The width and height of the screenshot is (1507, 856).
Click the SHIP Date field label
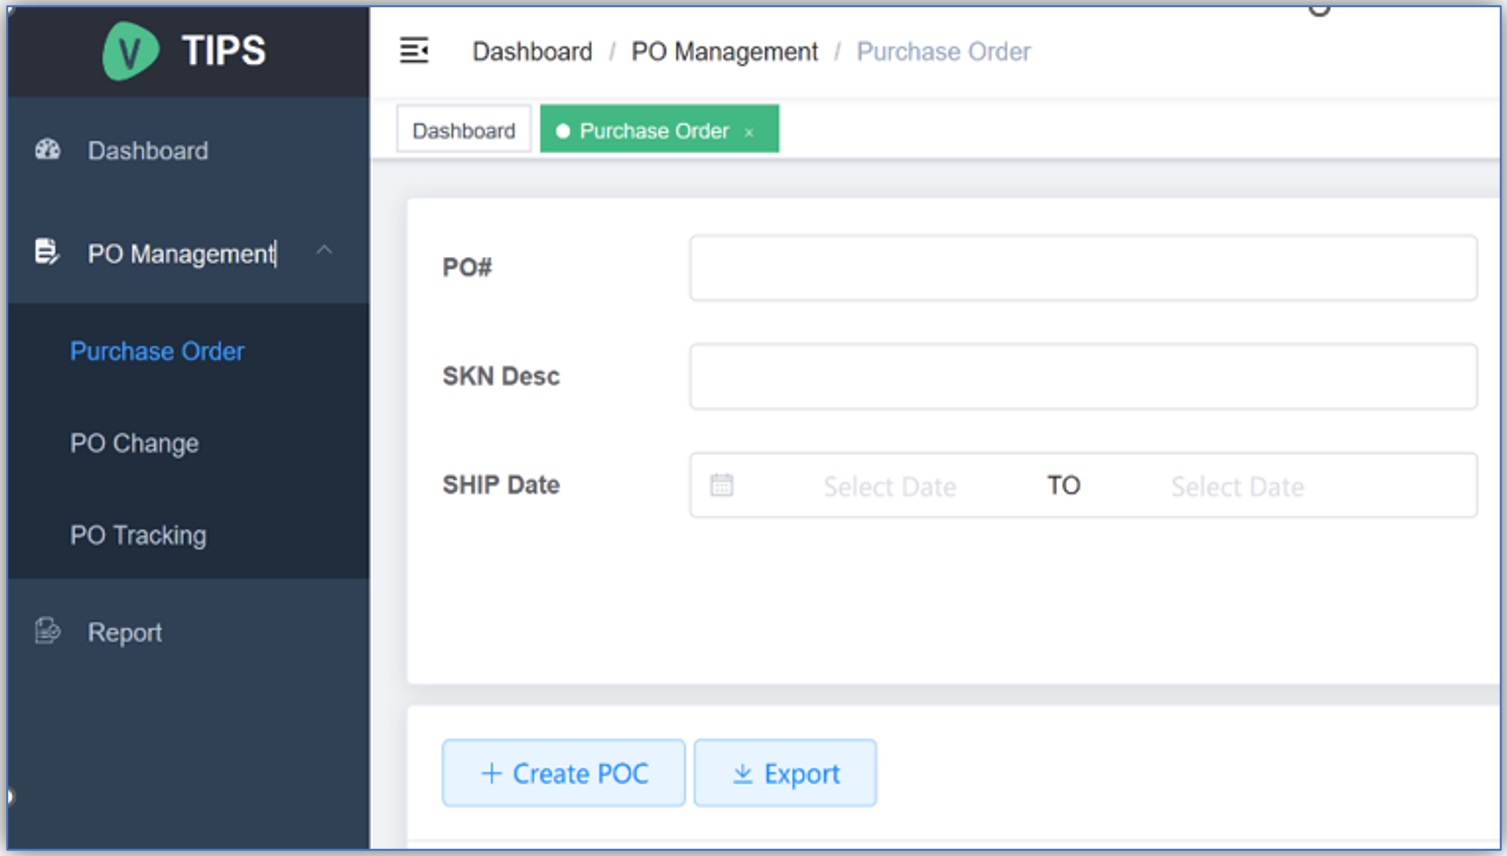(501, 485)
